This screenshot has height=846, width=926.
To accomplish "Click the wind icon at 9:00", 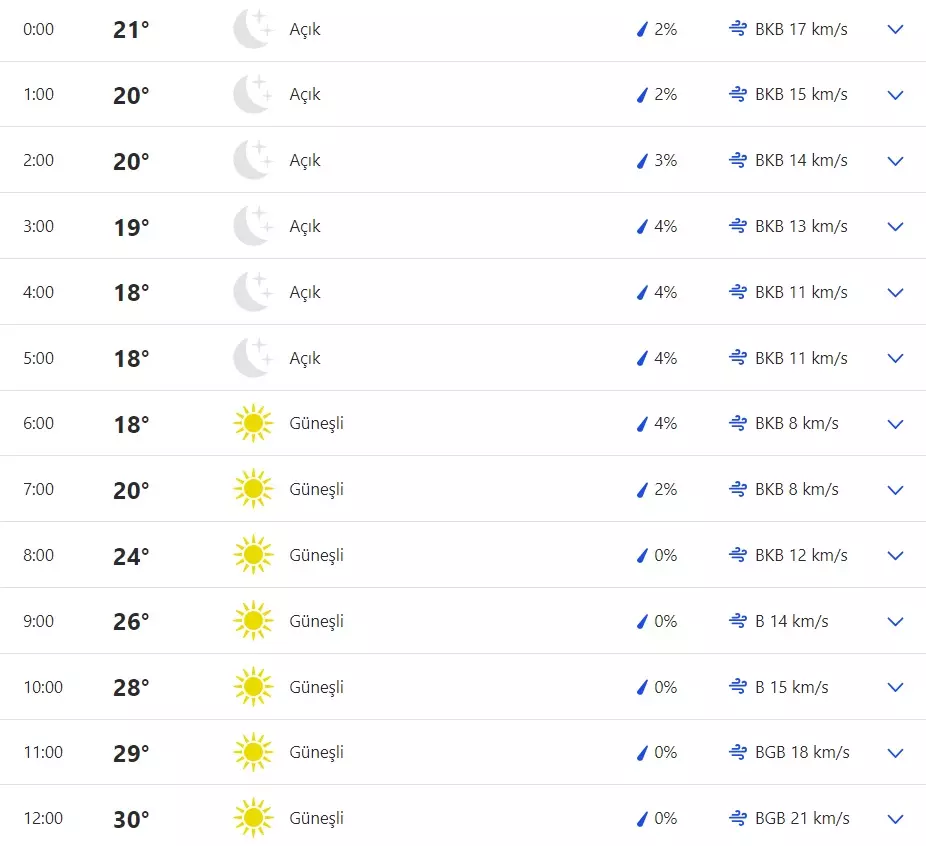I will point(738,621).
